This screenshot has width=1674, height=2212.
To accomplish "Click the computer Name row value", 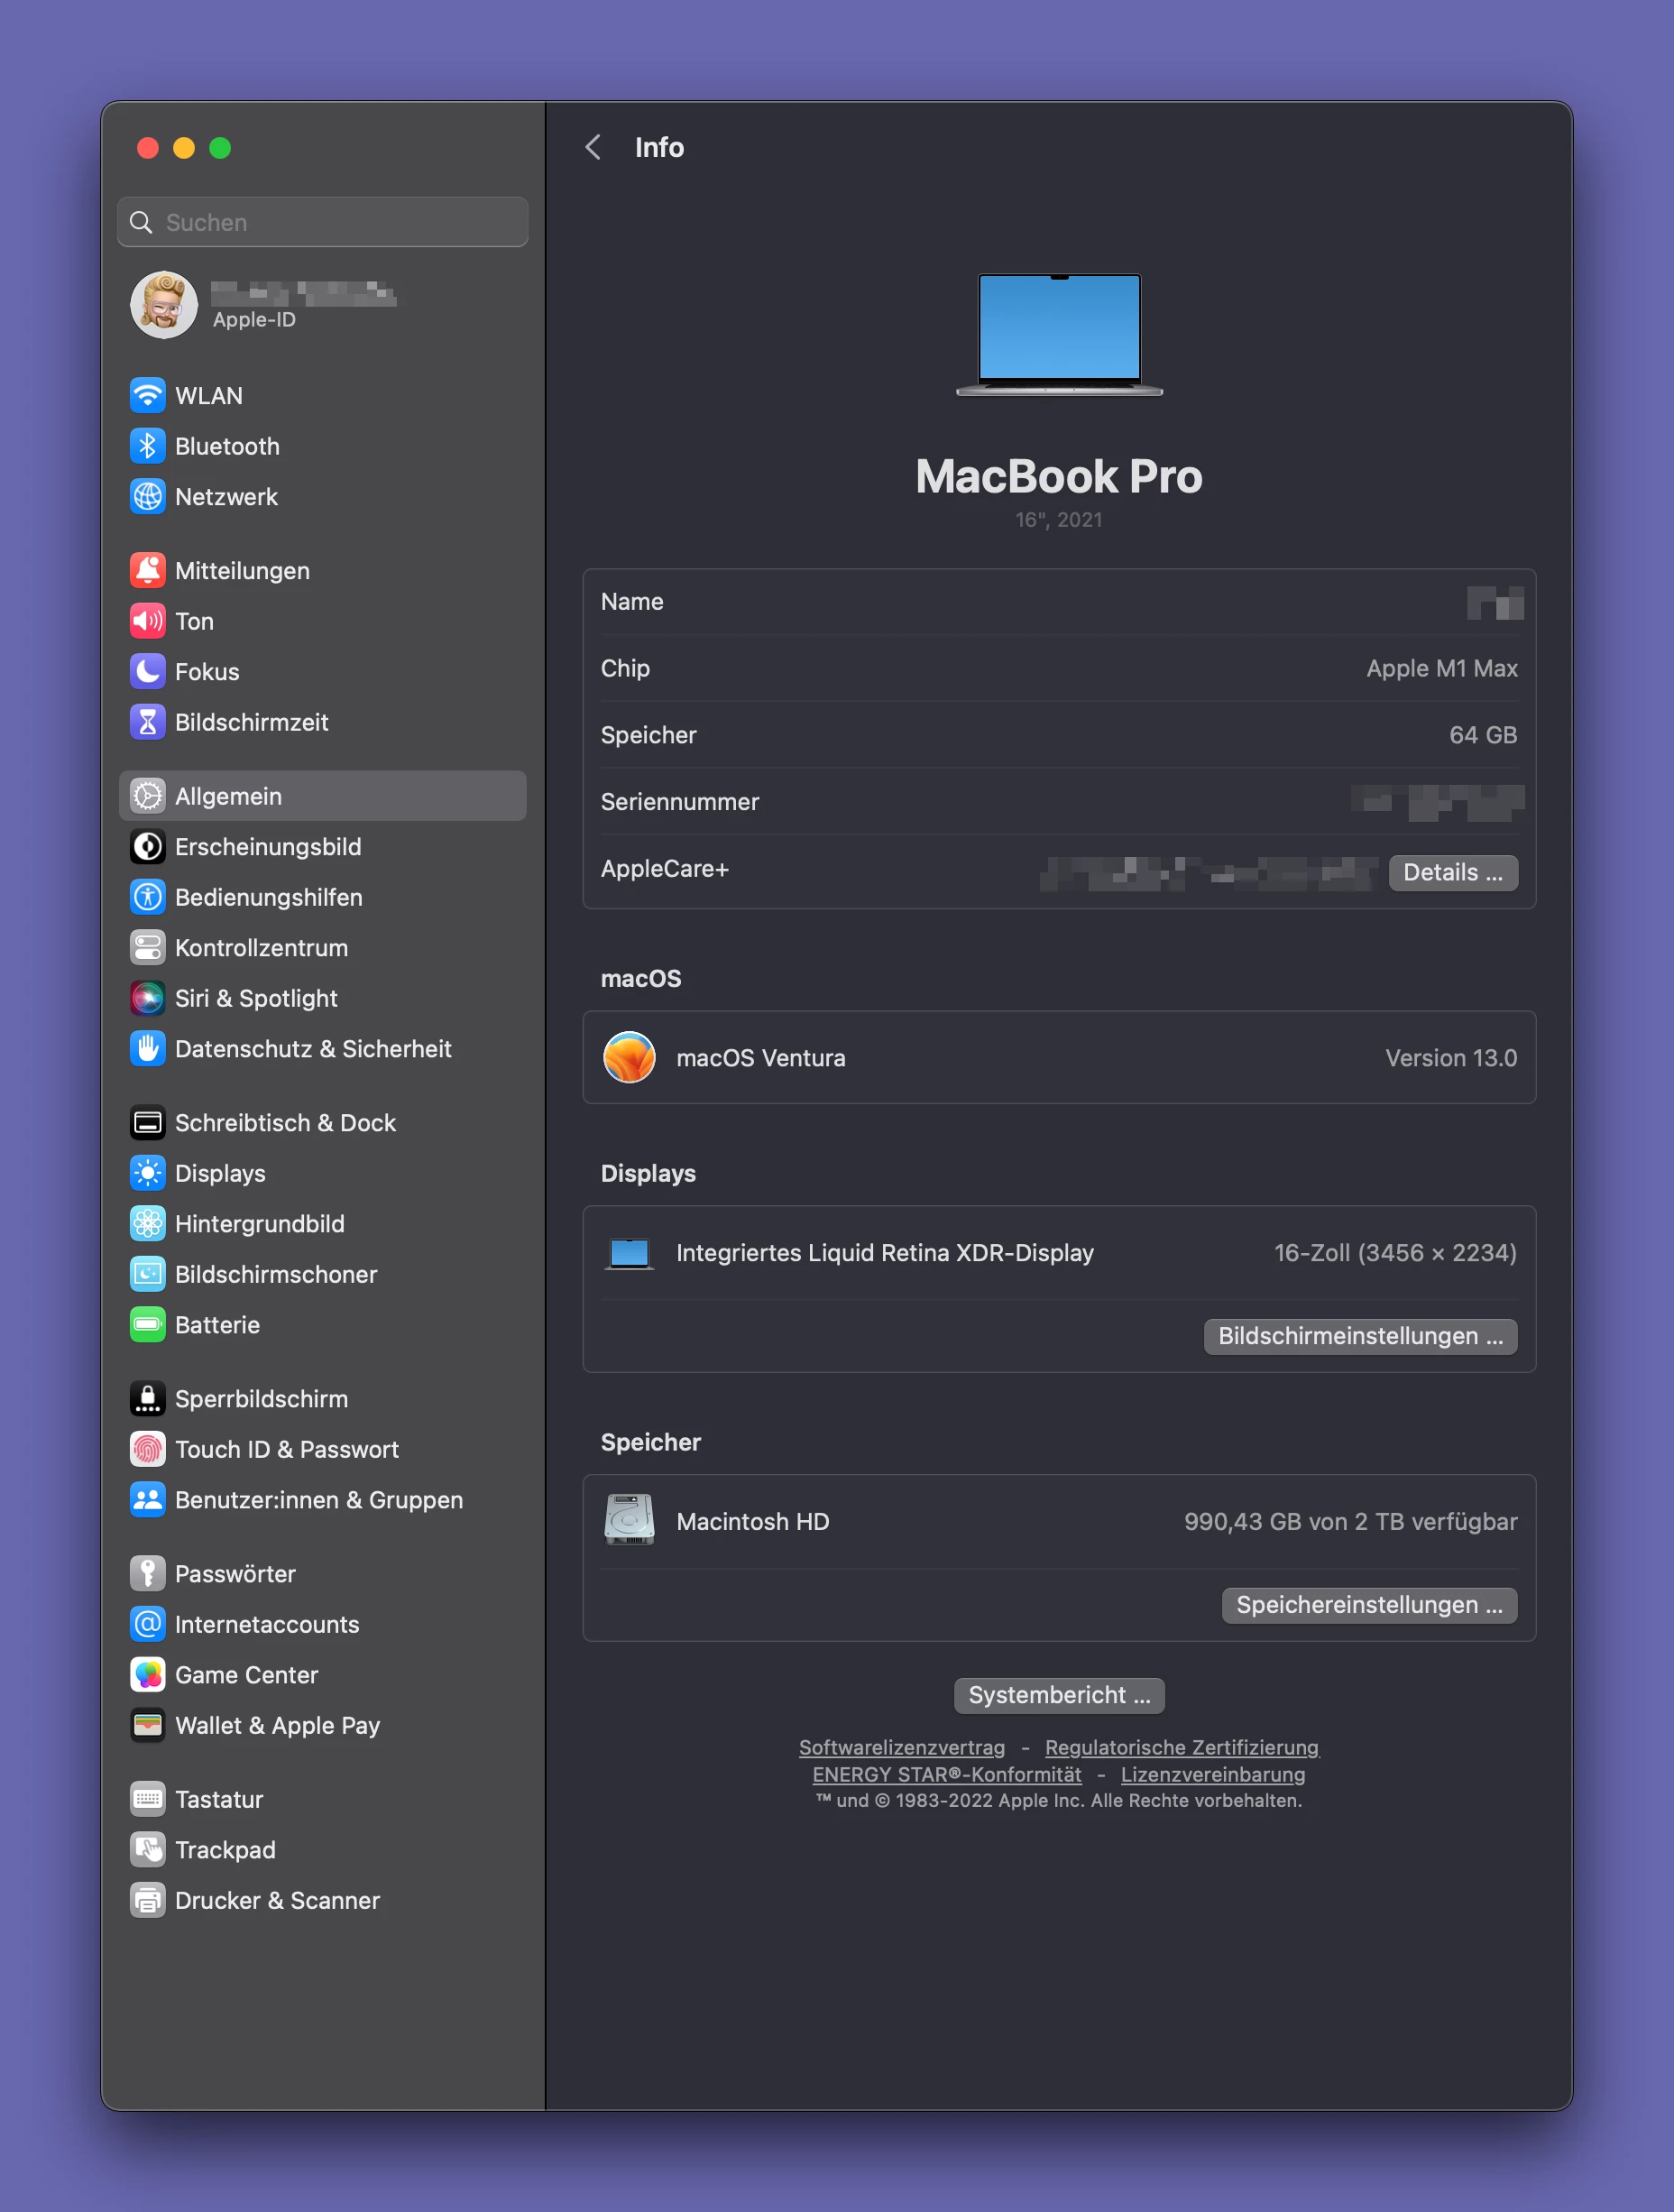I will pyautogui.click(x=1495, y=602).
